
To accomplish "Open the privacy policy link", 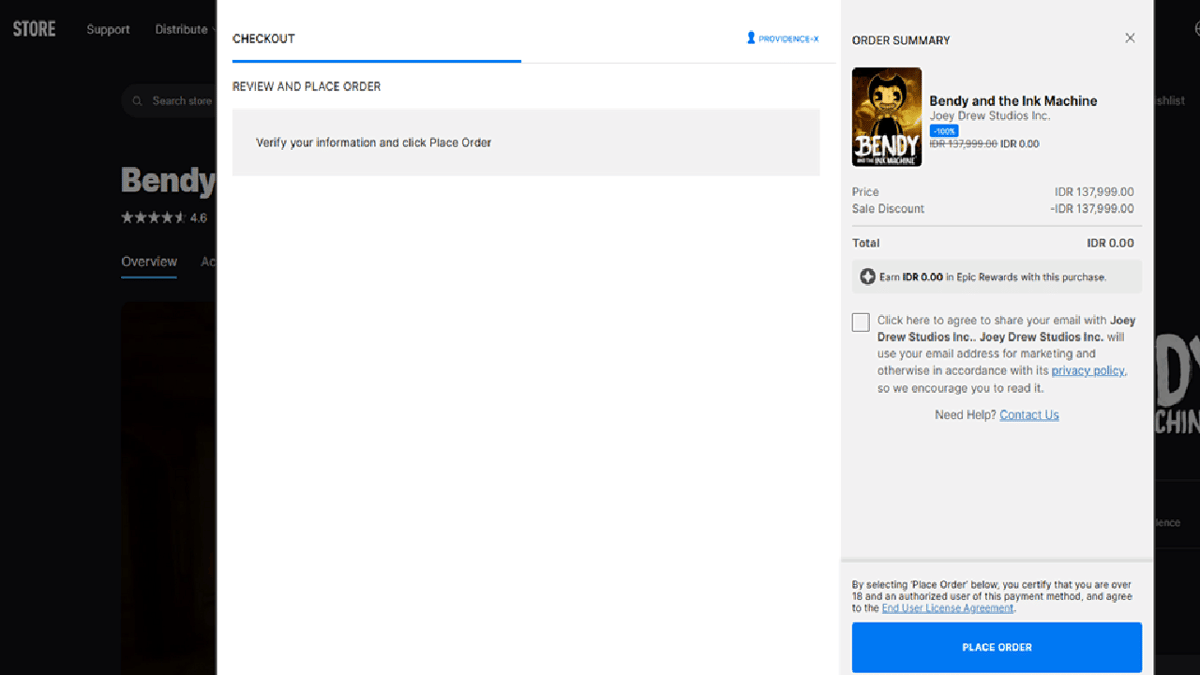I will coord(1087,370).
